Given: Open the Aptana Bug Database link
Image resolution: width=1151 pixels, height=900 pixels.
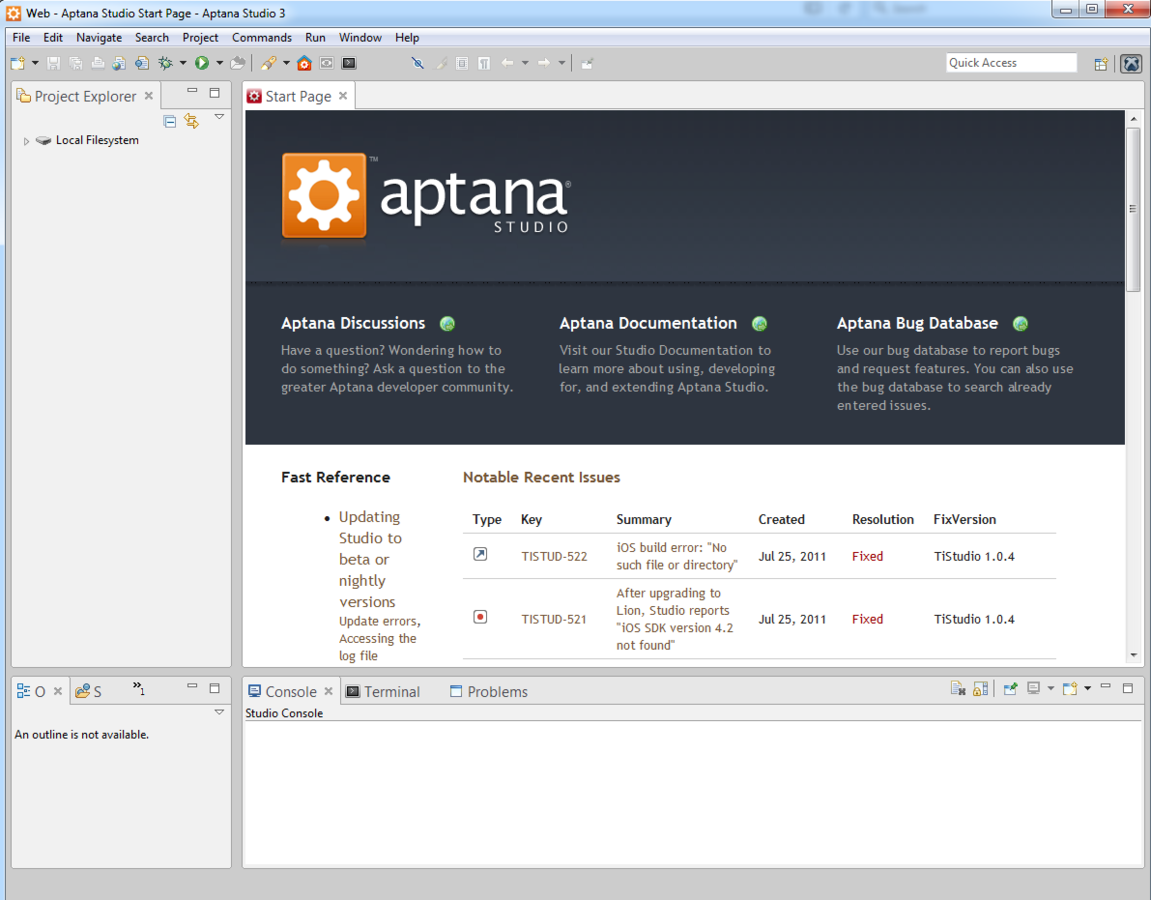Looking at the screenshot, I should [918, 323].
